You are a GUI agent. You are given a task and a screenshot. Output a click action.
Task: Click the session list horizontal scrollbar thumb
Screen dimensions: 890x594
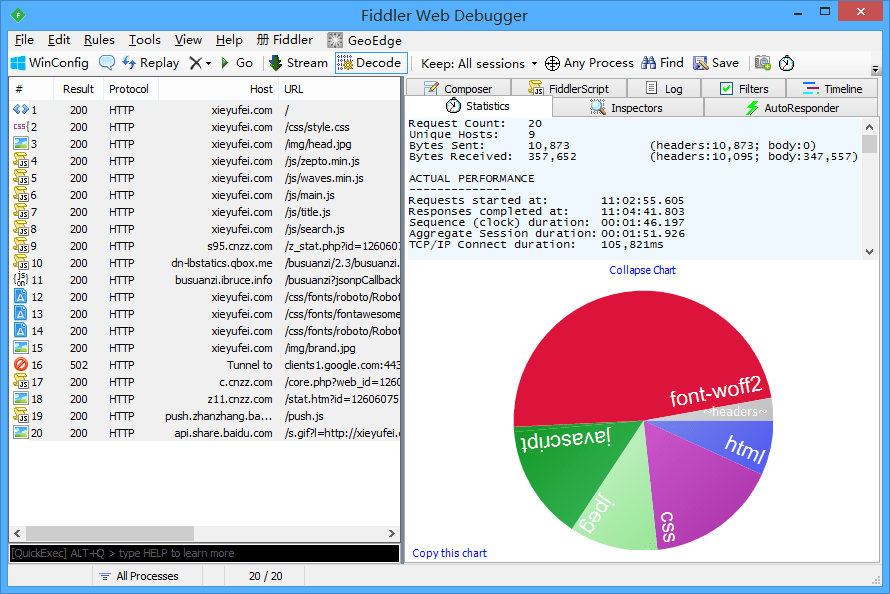click(x=110, y=533)
